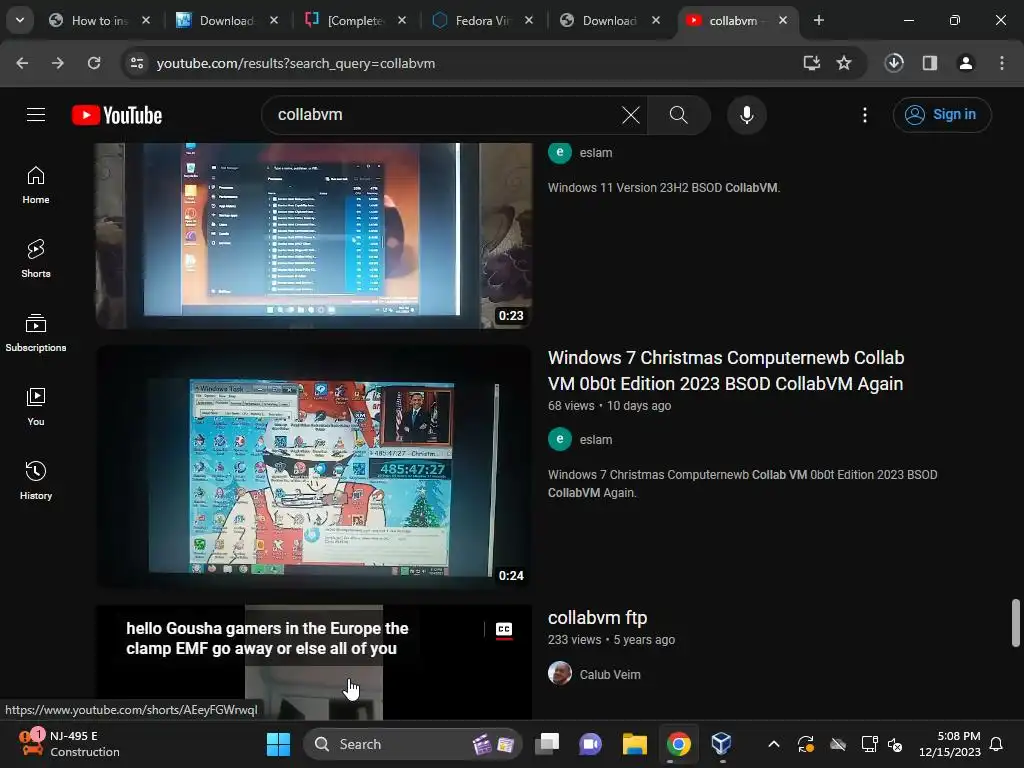This screenshot has height=768, width=1024.
Task: Expand the tab search dropdown
Action: coord(20,20)
